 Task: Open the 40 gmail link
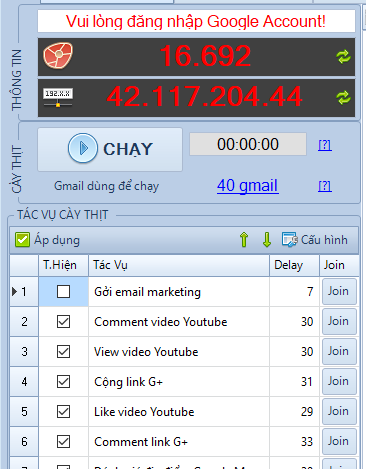[x=248, y=186]
